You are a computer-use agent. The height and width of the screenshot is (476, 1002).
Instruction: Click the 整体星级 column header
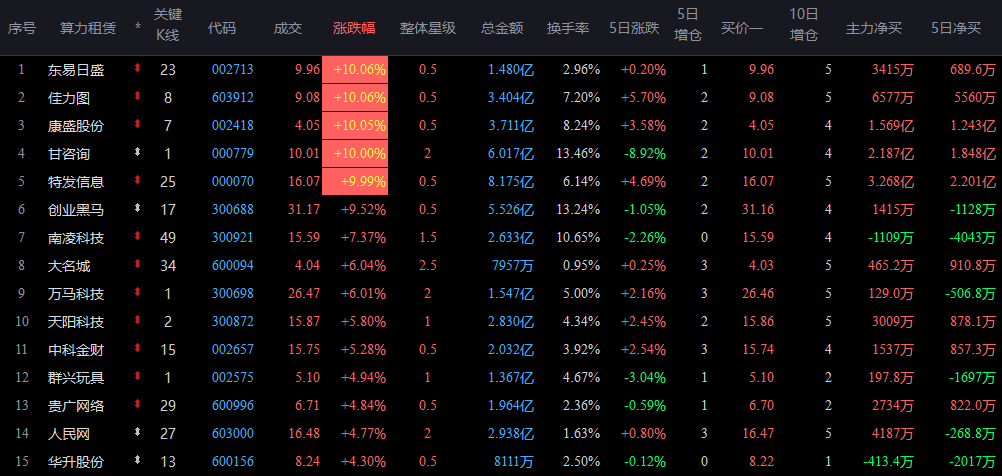[x=428, y=28]
